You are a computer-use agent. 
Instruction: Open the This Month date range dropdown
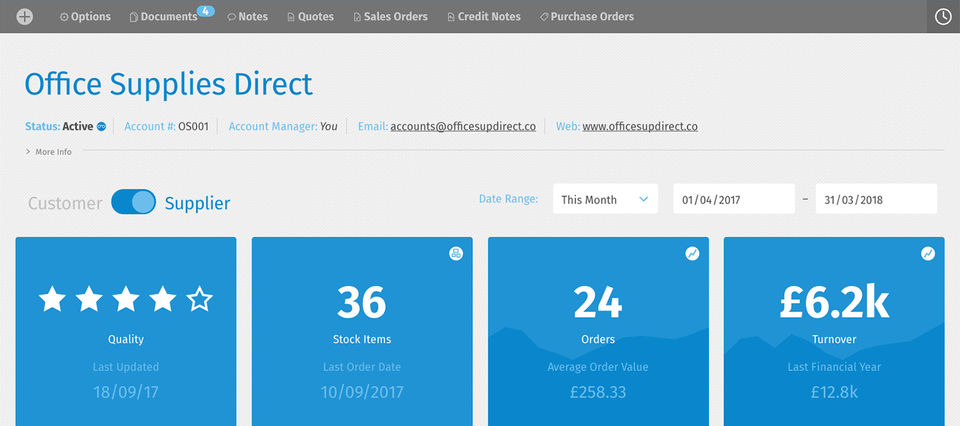606,199
